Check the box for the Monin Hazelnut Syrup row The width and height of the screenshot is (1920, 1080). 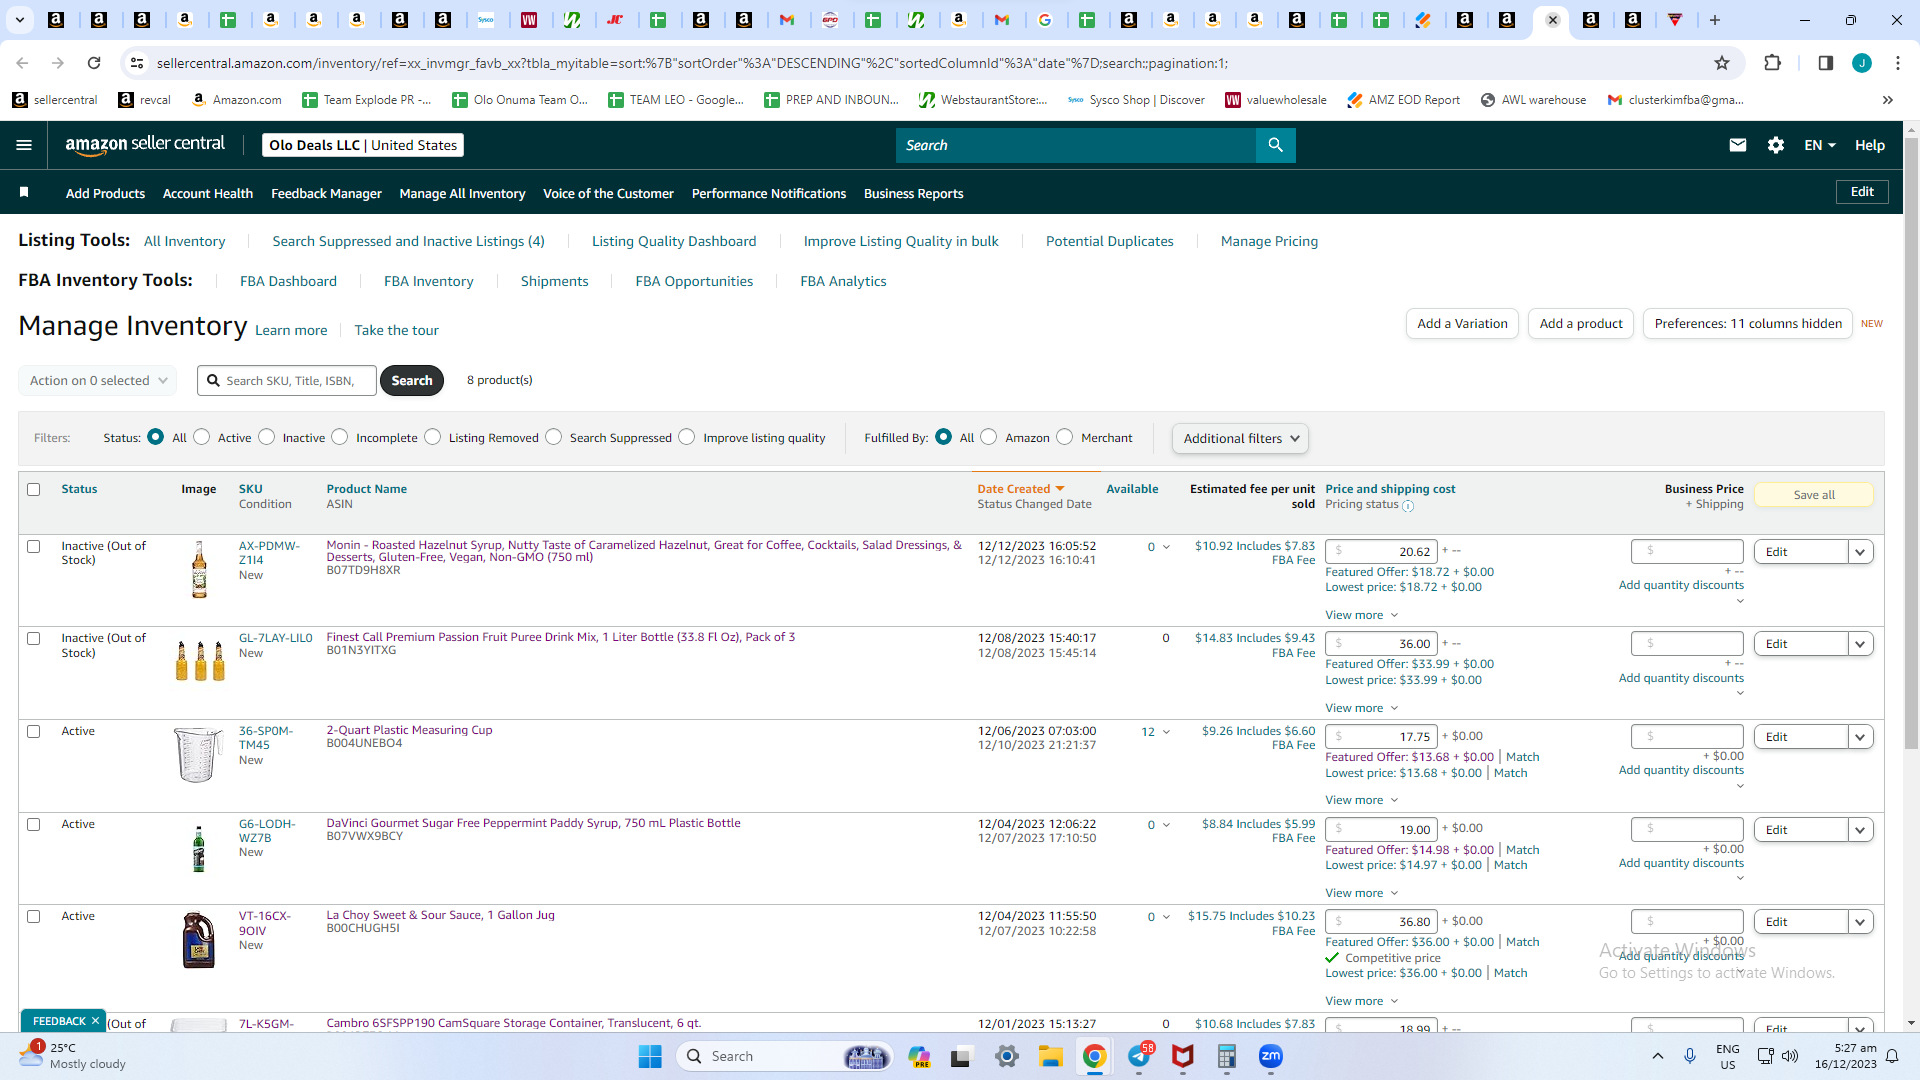coord(34,547)
